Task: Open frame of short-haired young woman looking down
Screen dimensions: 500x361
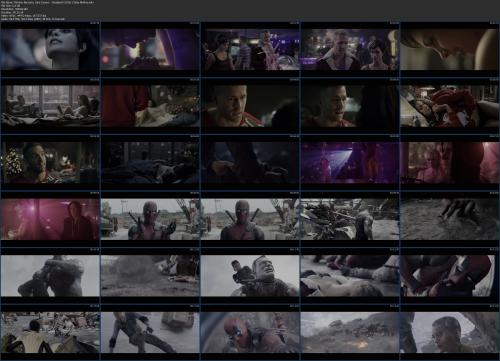Action: [449, 332]
